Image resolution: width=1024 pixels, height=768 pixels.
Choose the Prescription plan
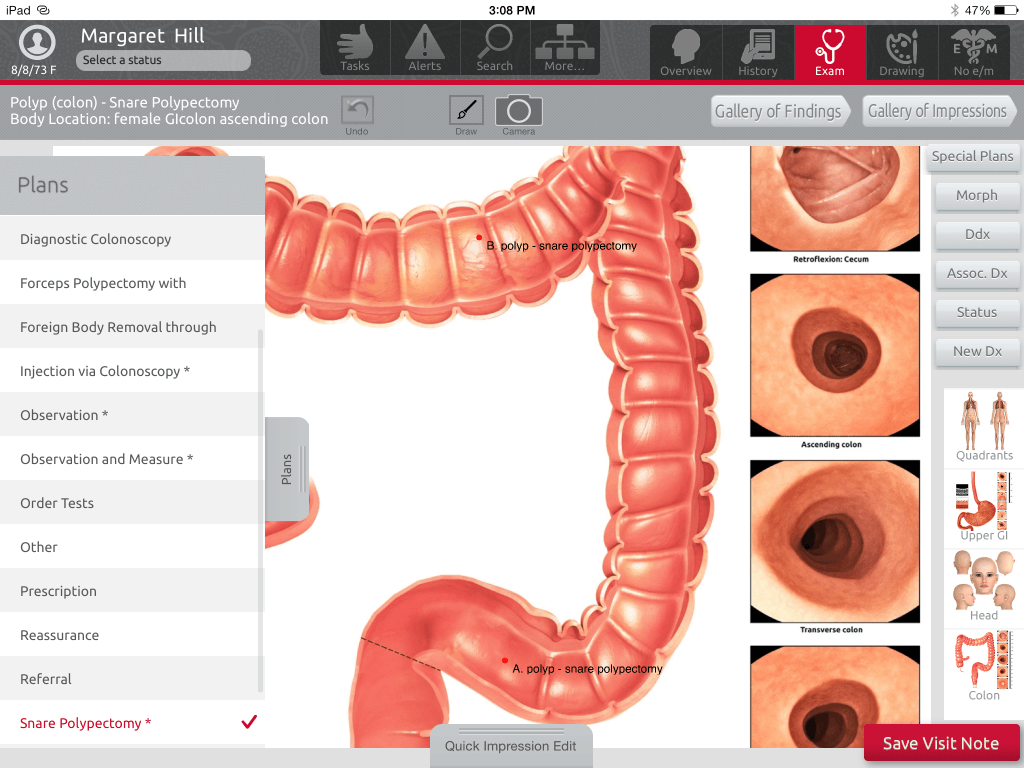click(x=133, y=591)
